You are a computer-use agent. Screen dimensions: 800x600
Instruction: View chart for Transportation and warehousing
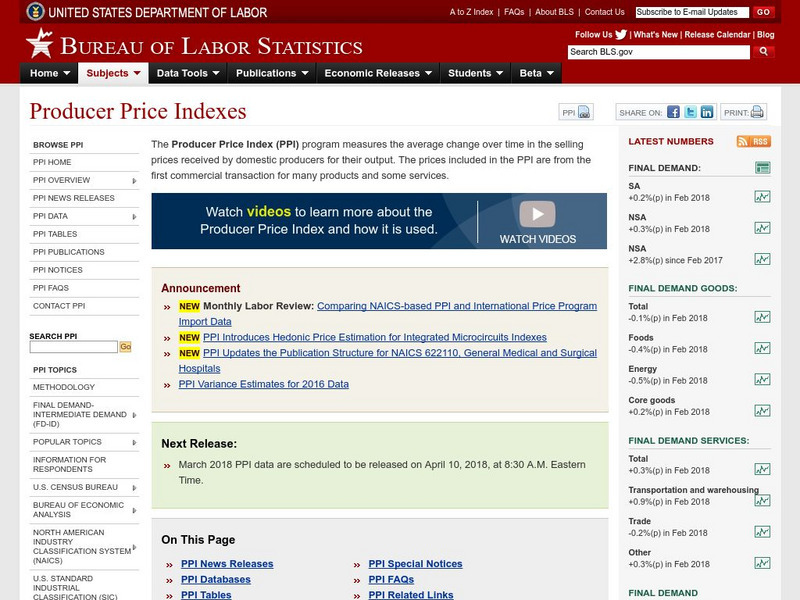tap(762, 501)
